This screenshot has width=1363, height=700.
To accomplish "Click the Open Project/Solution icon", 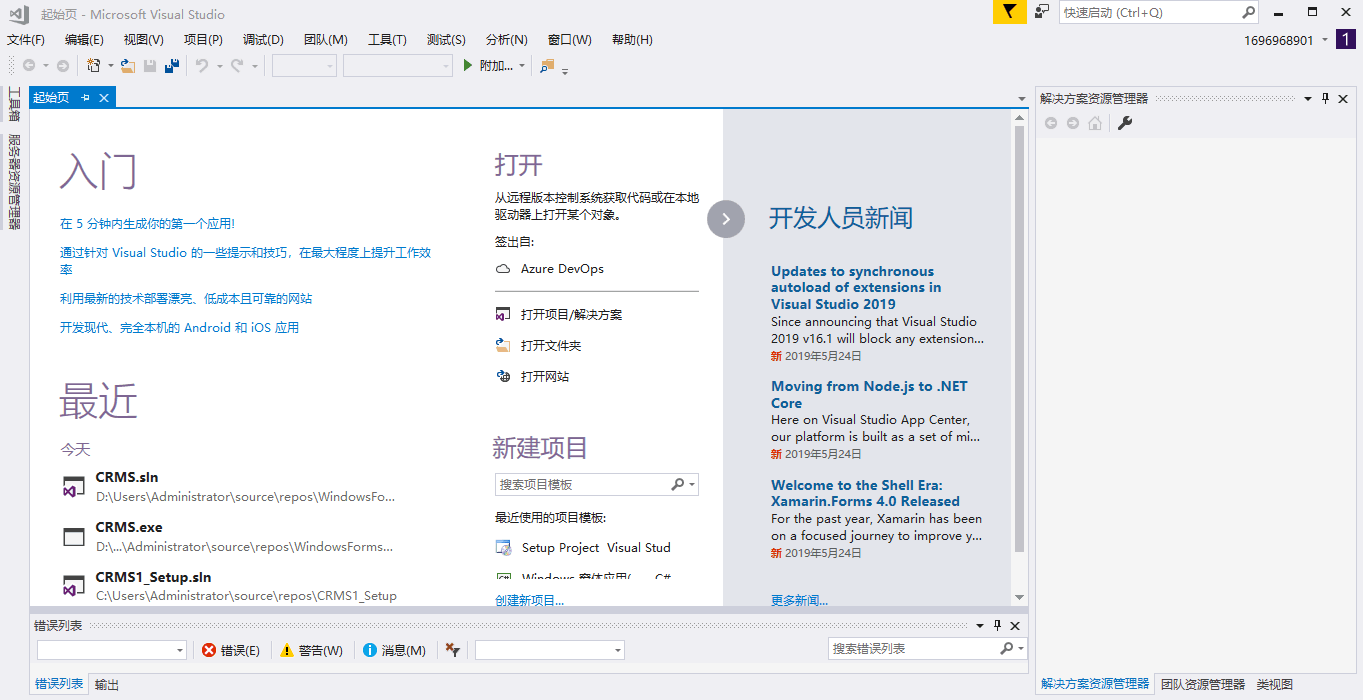I will [x=503, y=314].
